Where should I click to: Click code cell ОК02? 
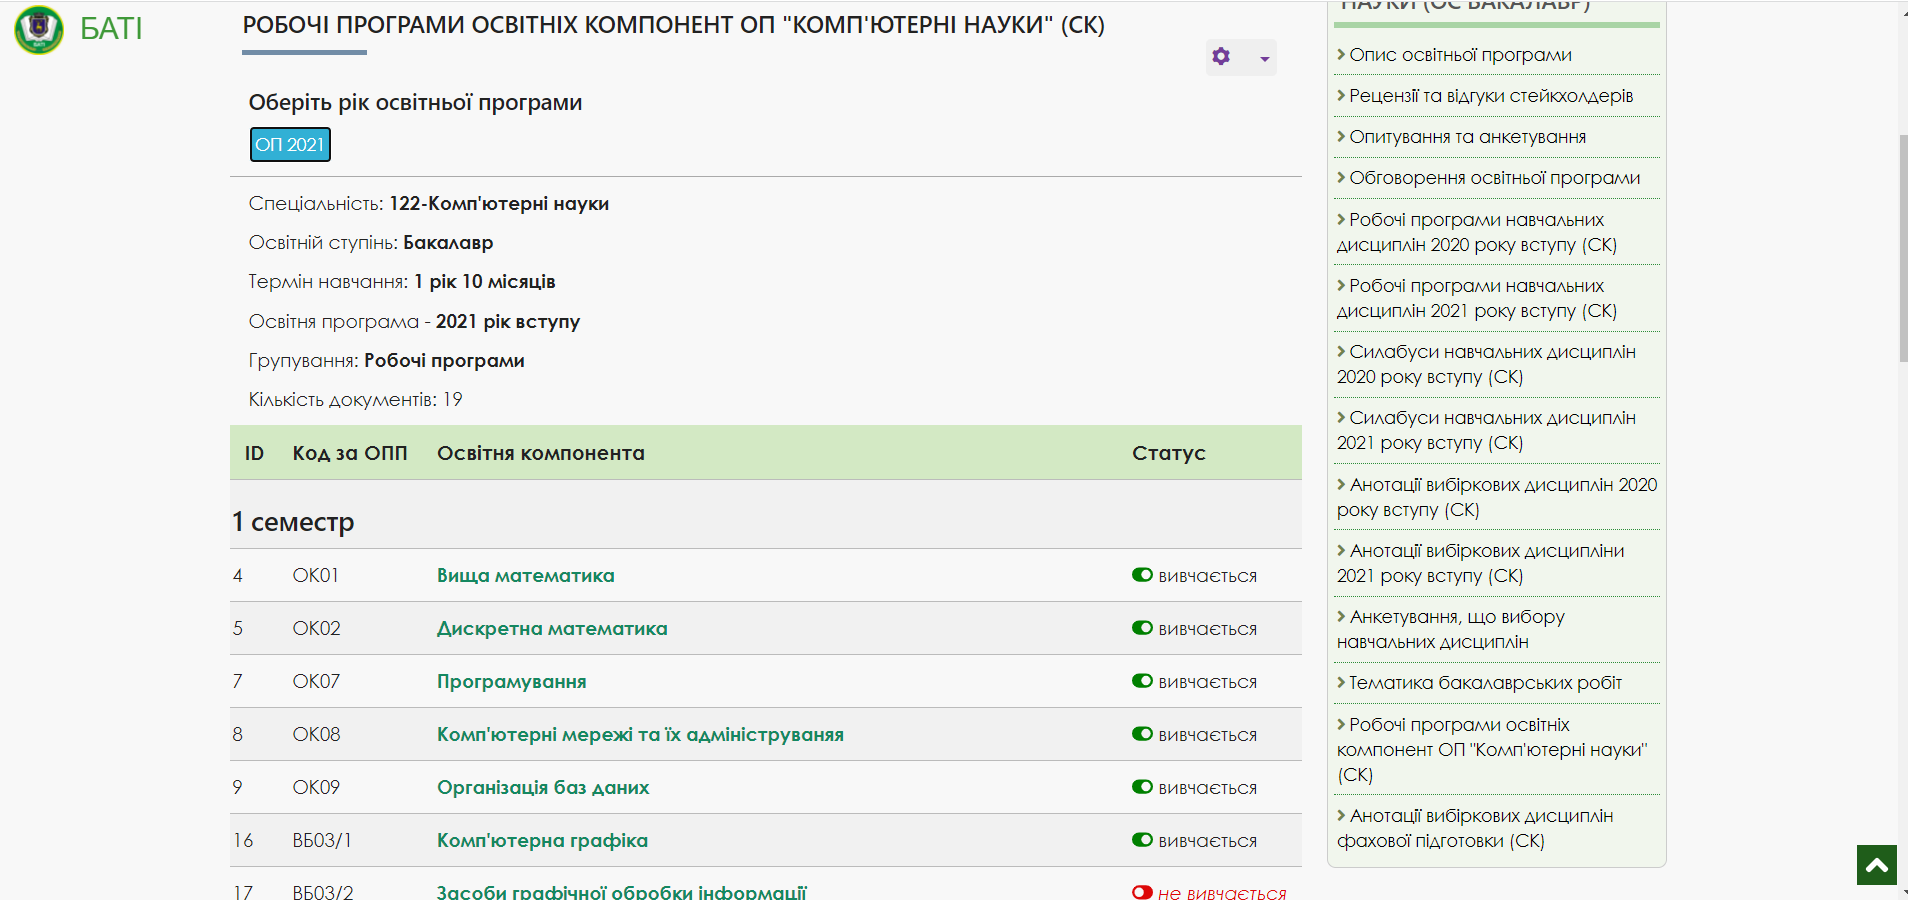(x=317, y=628)
